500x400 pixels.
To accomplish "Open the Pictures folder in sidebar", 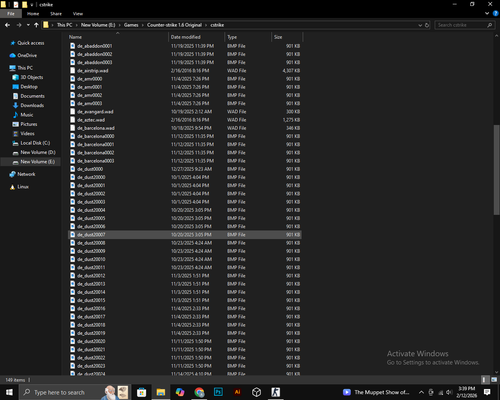I will [x=29, y=124].
